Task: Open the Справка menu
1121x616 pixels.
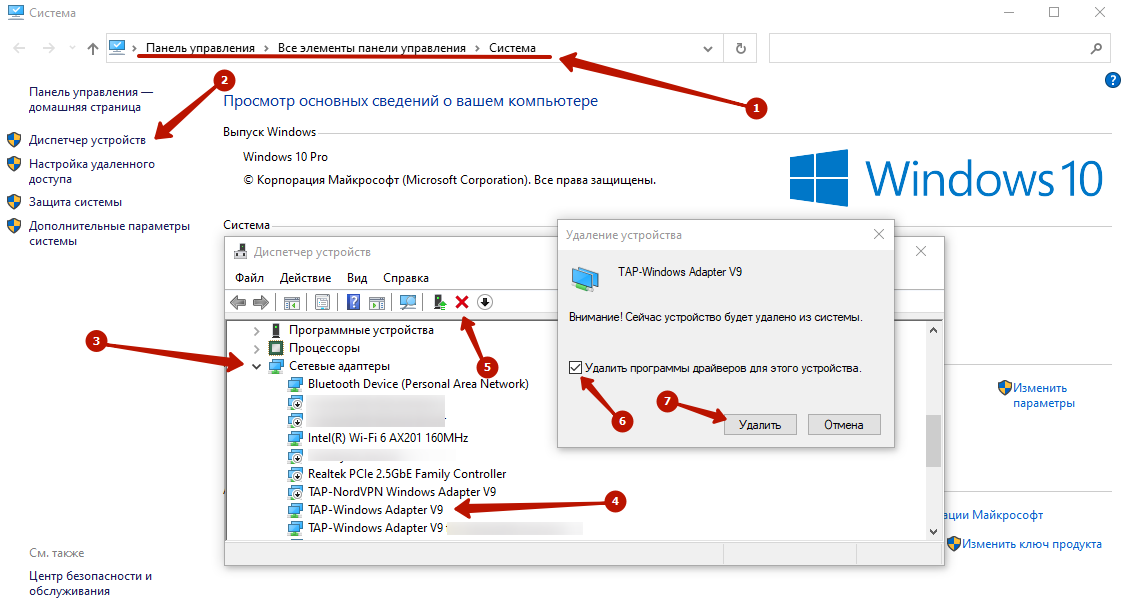Action: click(x=406, y=278)
